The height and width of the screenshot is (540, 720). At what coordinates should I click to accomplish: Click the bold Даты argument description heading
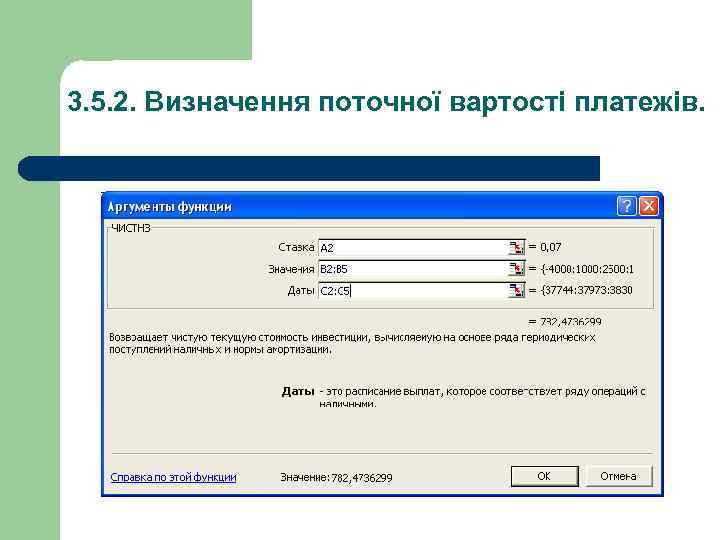point(298,392)
